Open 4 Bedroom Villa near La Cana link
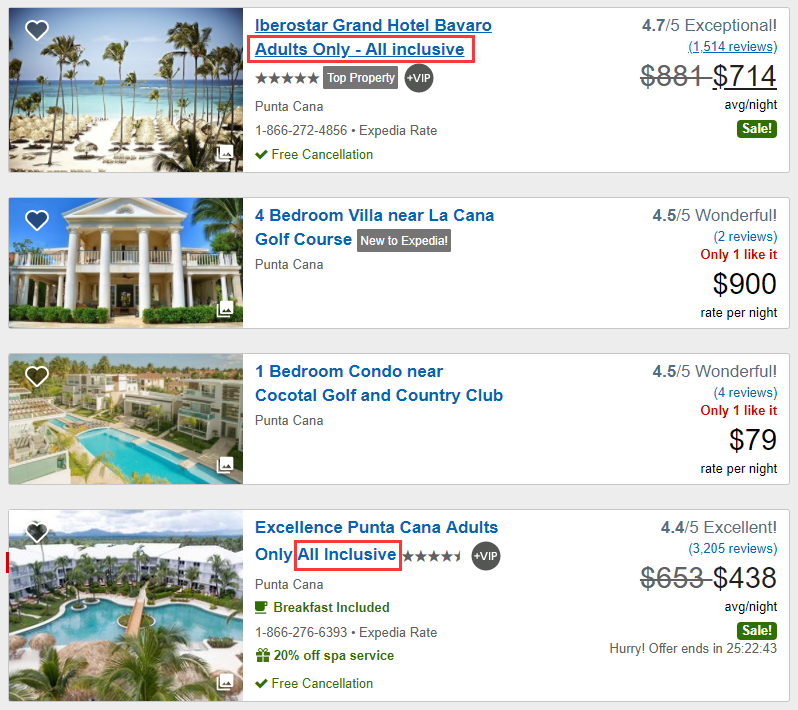 pyautogui.click(x=374, y=215)
